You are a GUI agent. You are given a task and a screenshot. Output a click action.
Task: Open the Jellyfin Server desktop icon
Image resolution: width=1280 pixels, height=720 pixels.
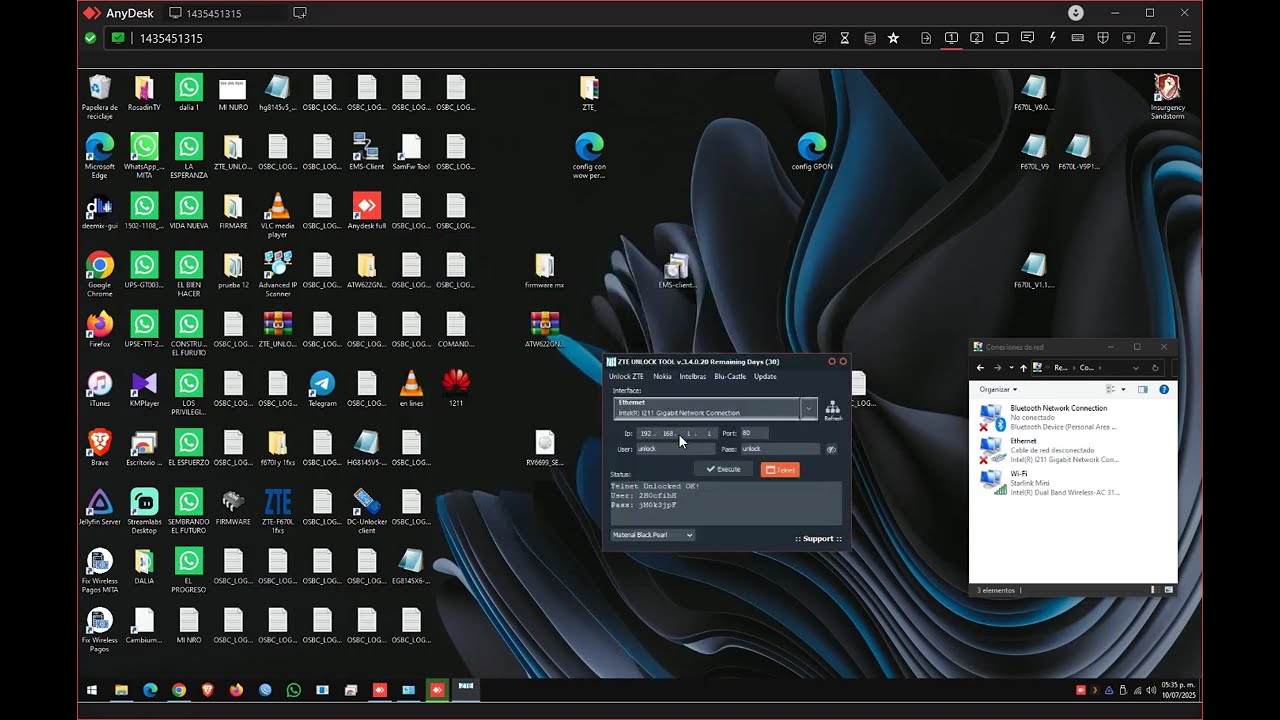99,507
